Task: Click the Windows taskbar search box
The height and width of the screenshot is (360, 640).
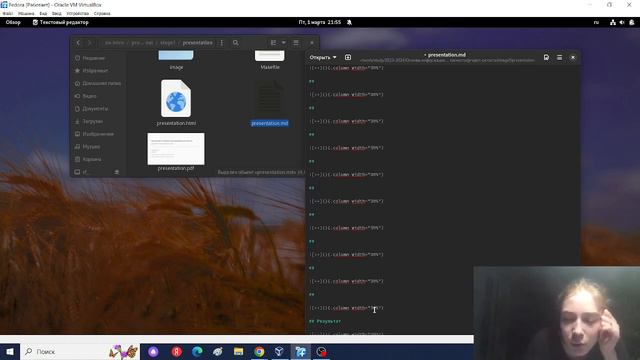Action: click(80, 351)
